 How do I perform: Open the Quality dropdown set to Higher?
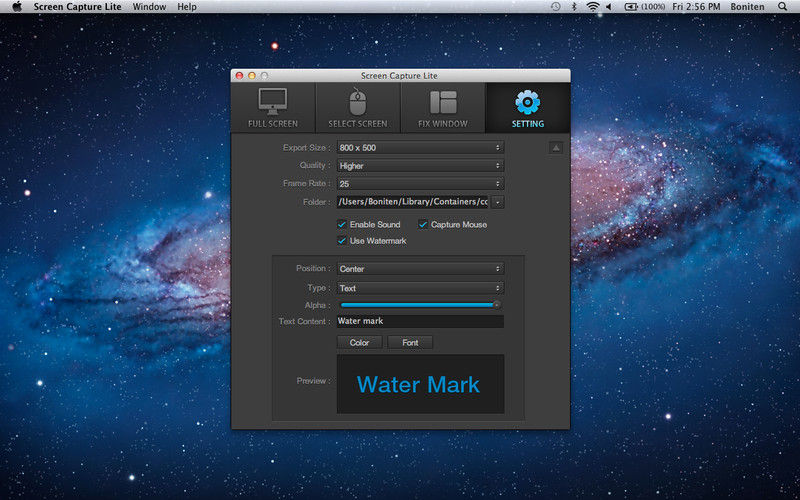tap(420, 165)
